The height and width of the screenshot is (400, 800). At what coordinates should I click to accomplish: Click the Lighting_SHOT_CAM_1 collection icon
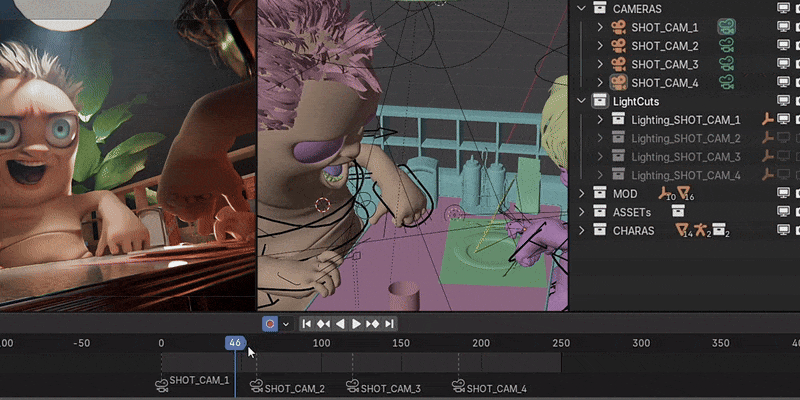click(618, 120)
